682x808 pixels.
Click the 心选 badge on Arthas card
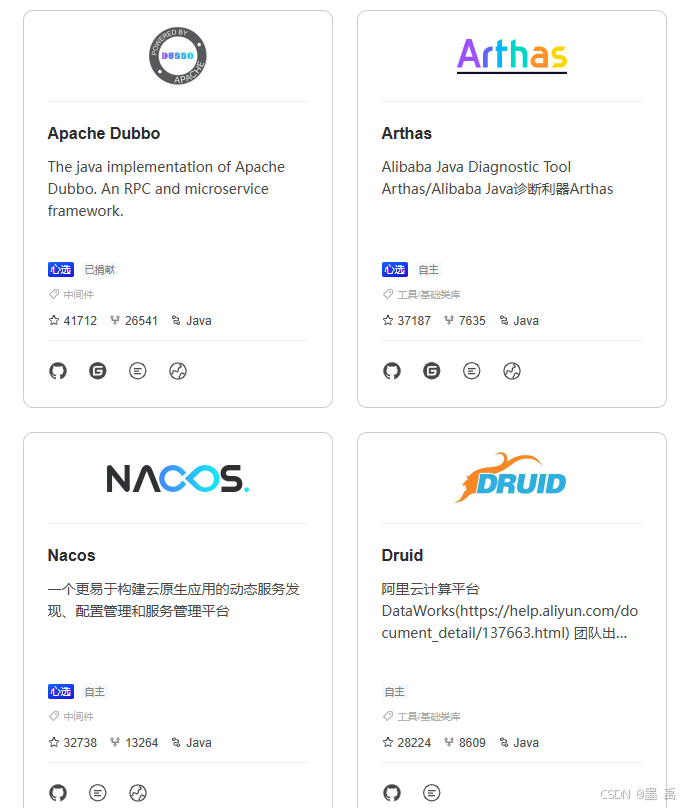[x=395, y=270]
